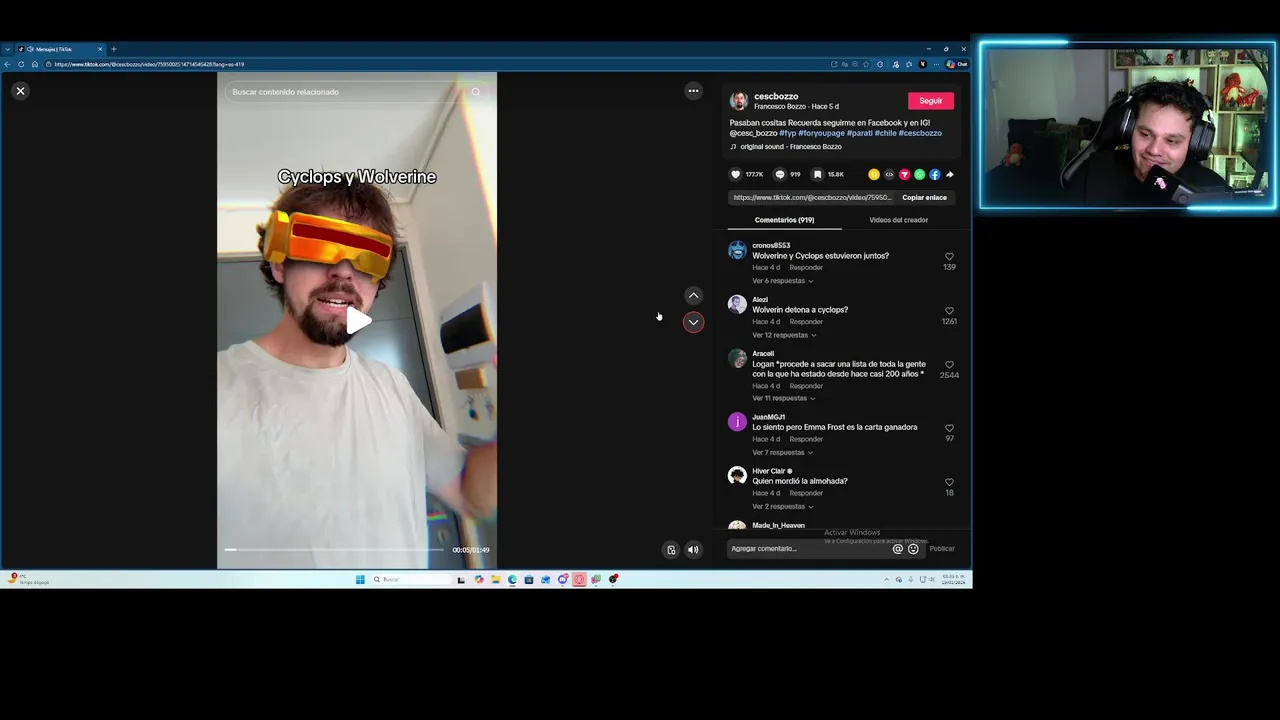Viewport: 1280px width, 720px height.
Task: Like JuanMGJ1's comment heart
Action: (949, 428)
